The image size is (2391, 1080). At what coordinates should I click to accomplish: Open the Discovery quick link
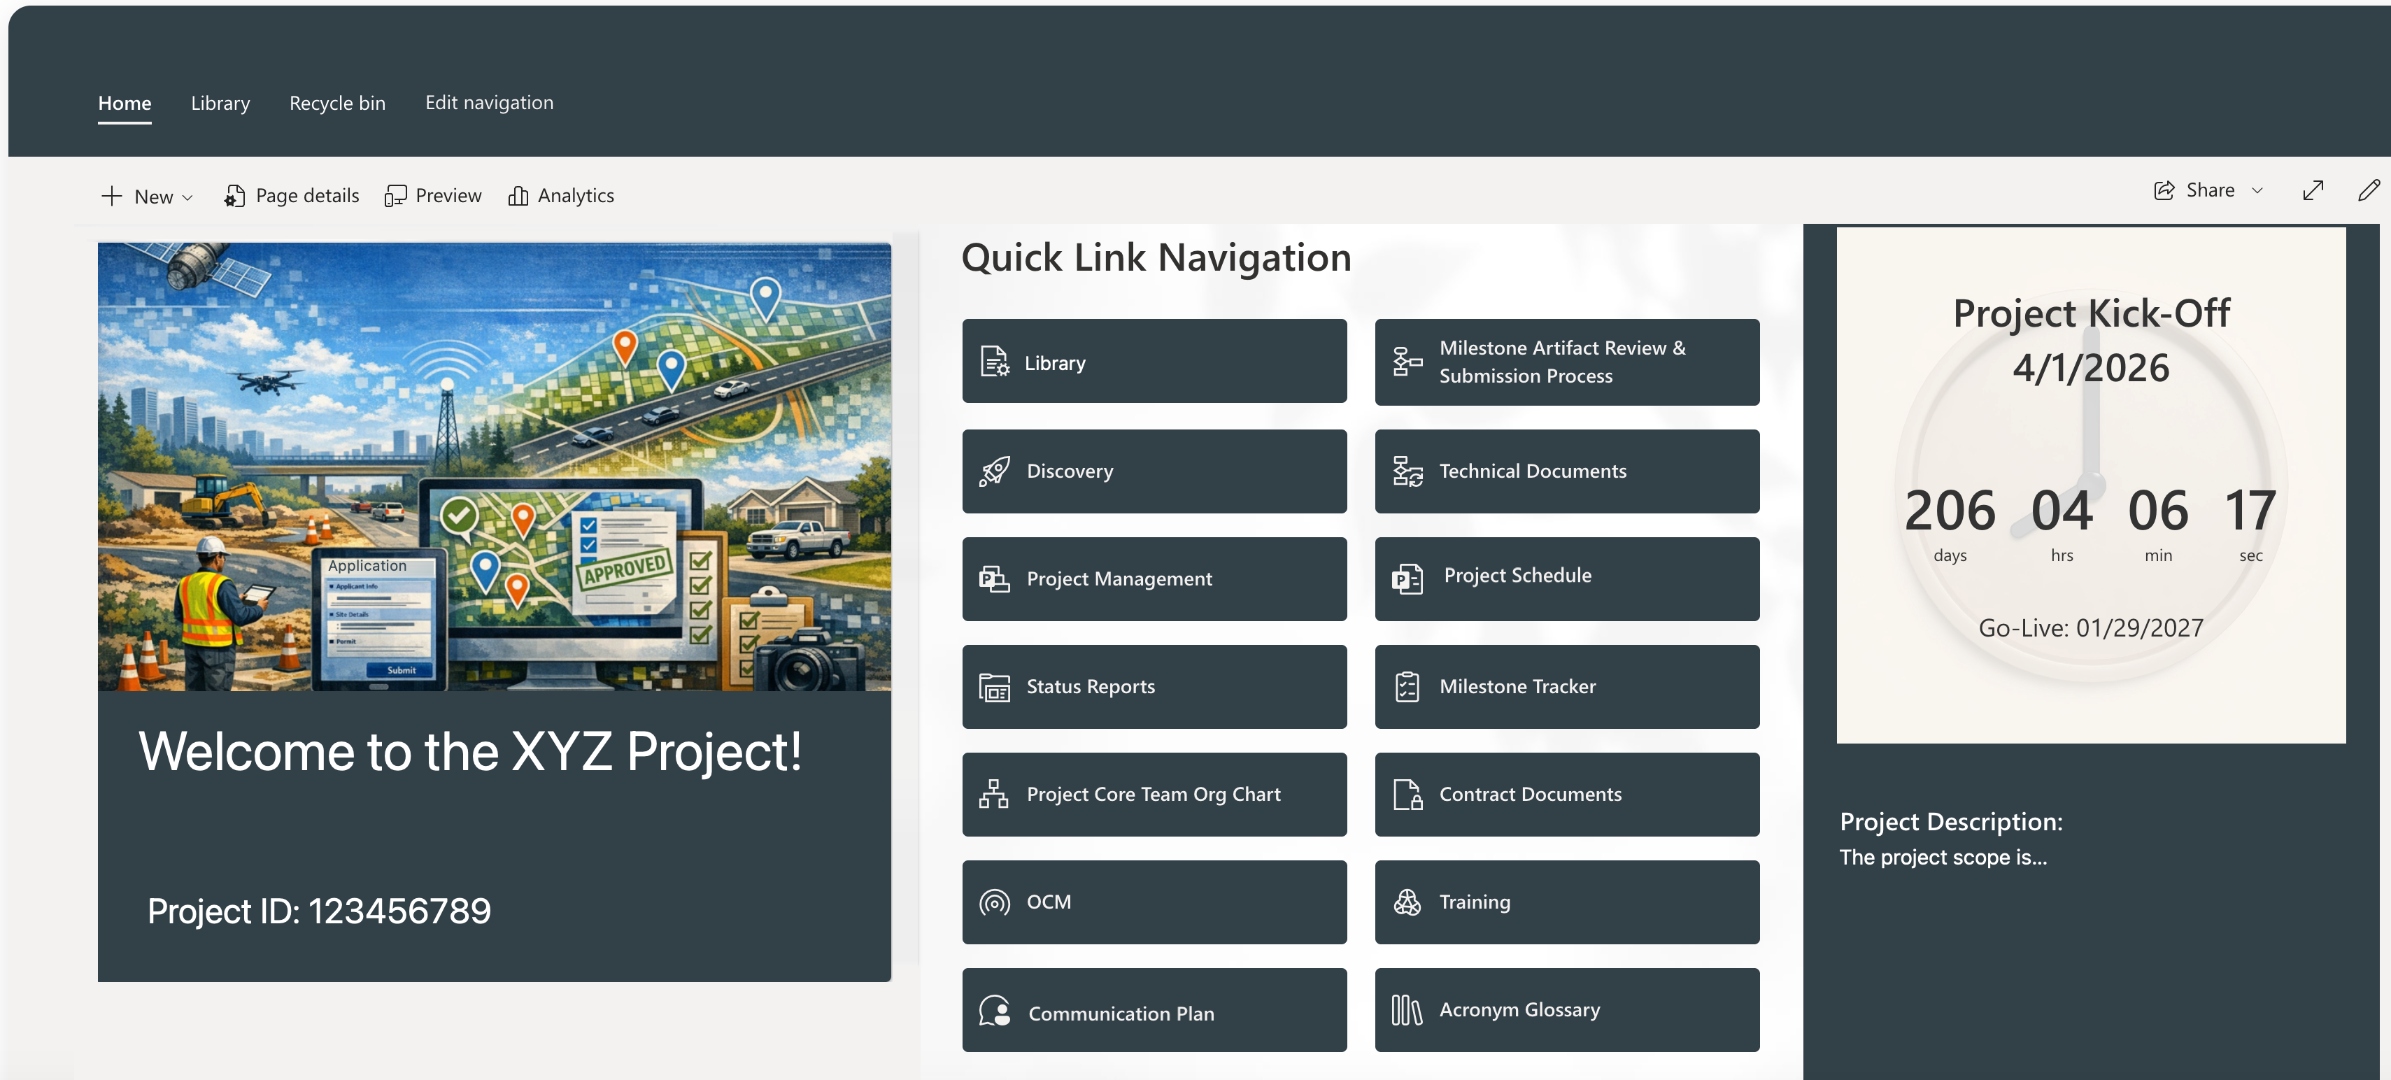pyautogui.click(x=1154, y=471)
